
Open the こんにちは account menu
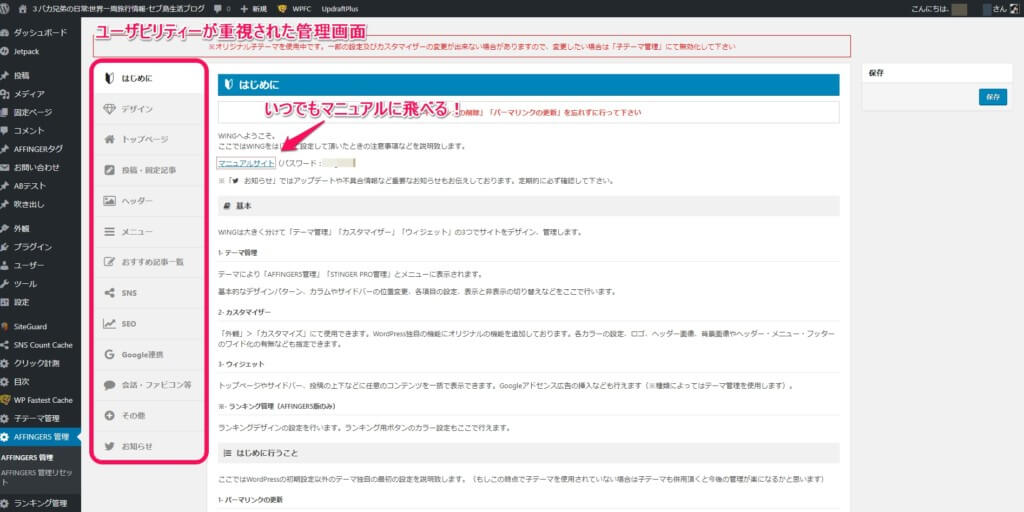tap(967, 10)
